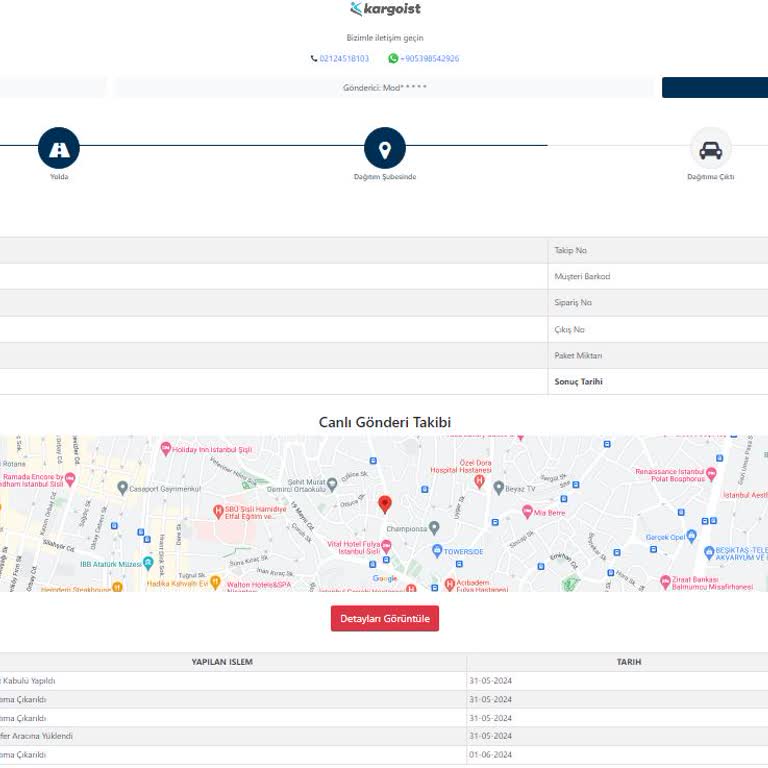Click the Dağıtıma Çıktı car icon

pos(711,148)
